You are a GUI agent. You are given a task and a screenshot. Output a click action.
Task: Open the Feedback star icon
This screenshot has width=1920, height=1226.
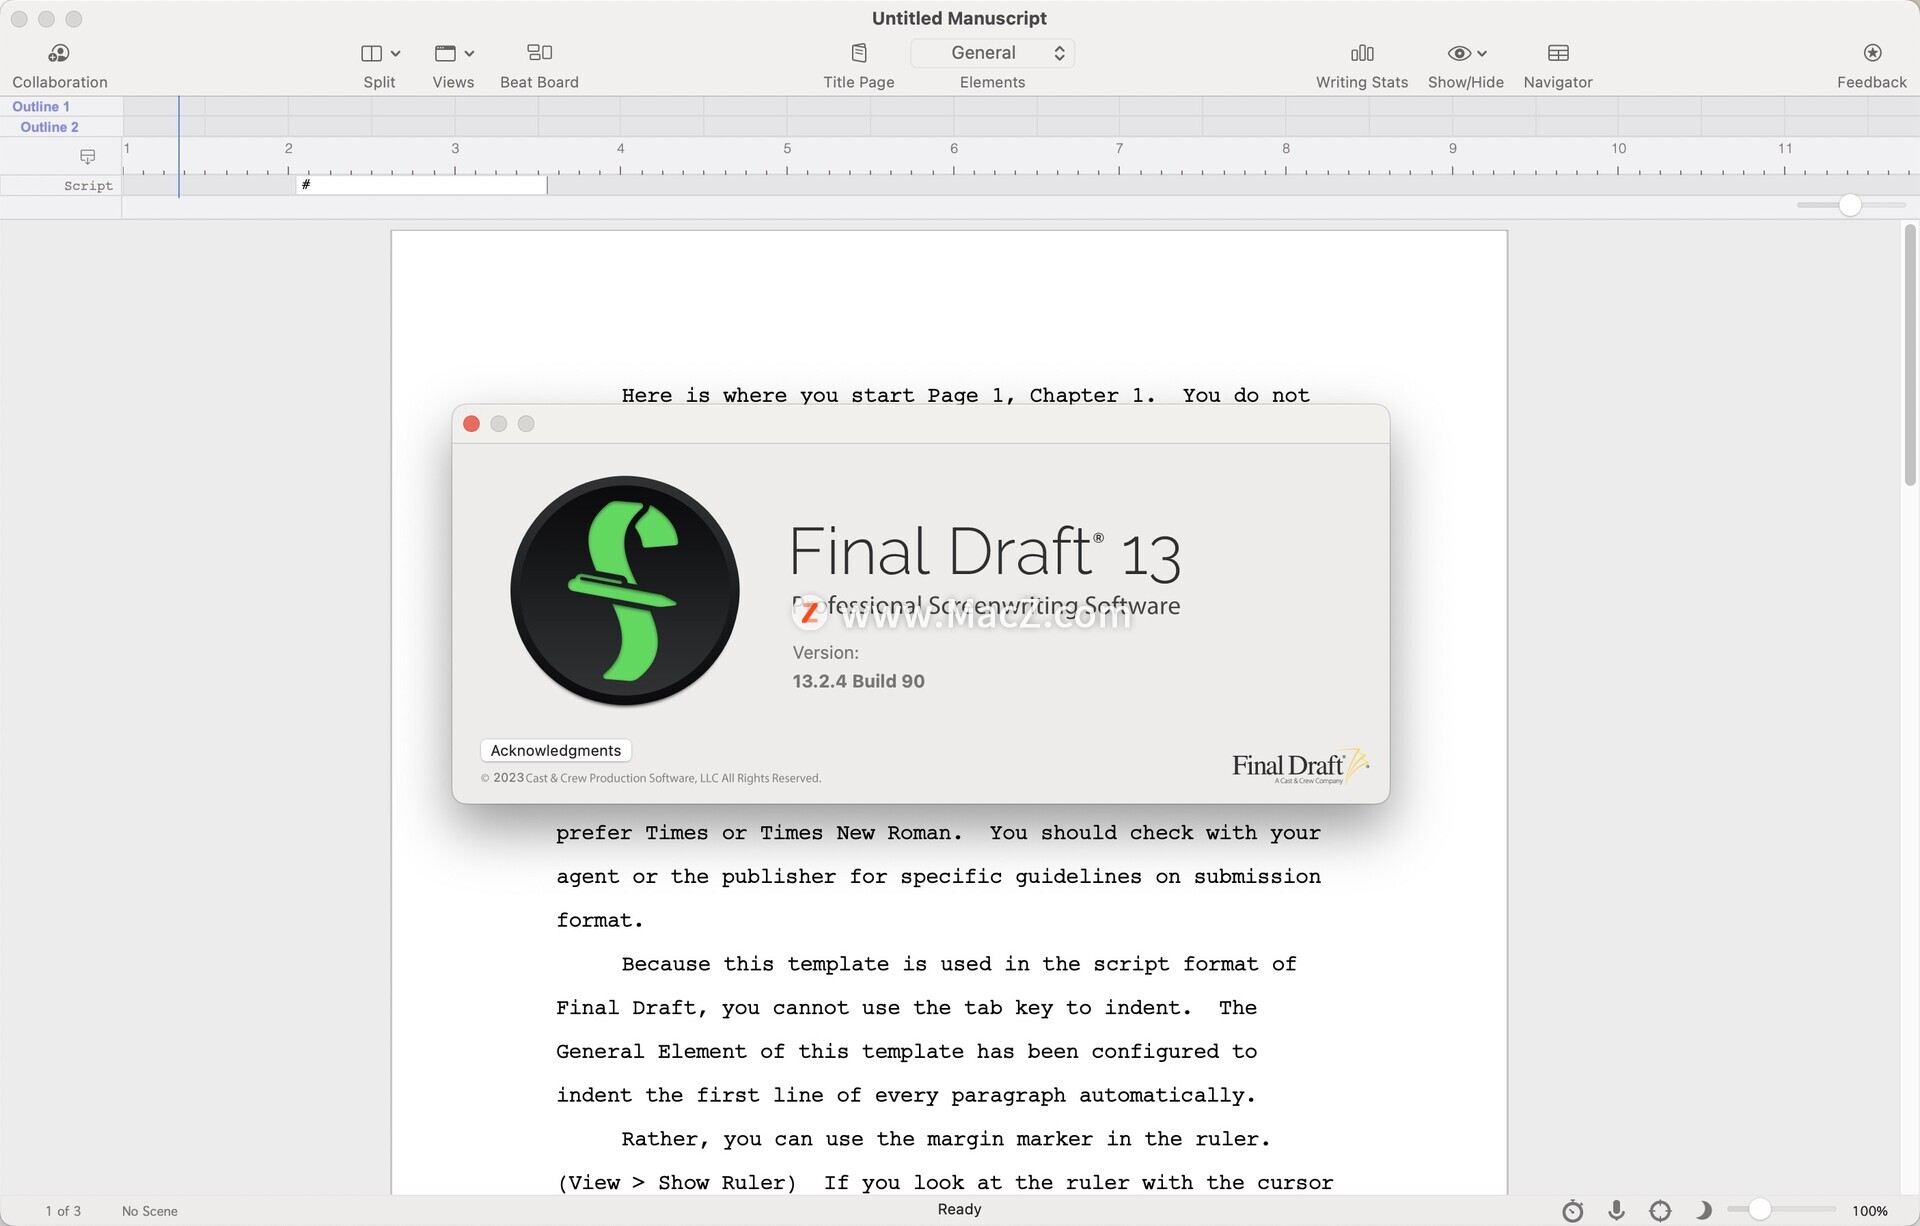click(1872, 53)
